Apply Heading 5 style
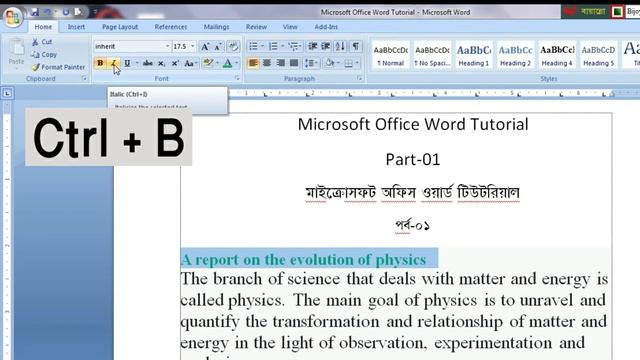Image resolution: width=640 pixels, height=360 pixels. [598, 55]
